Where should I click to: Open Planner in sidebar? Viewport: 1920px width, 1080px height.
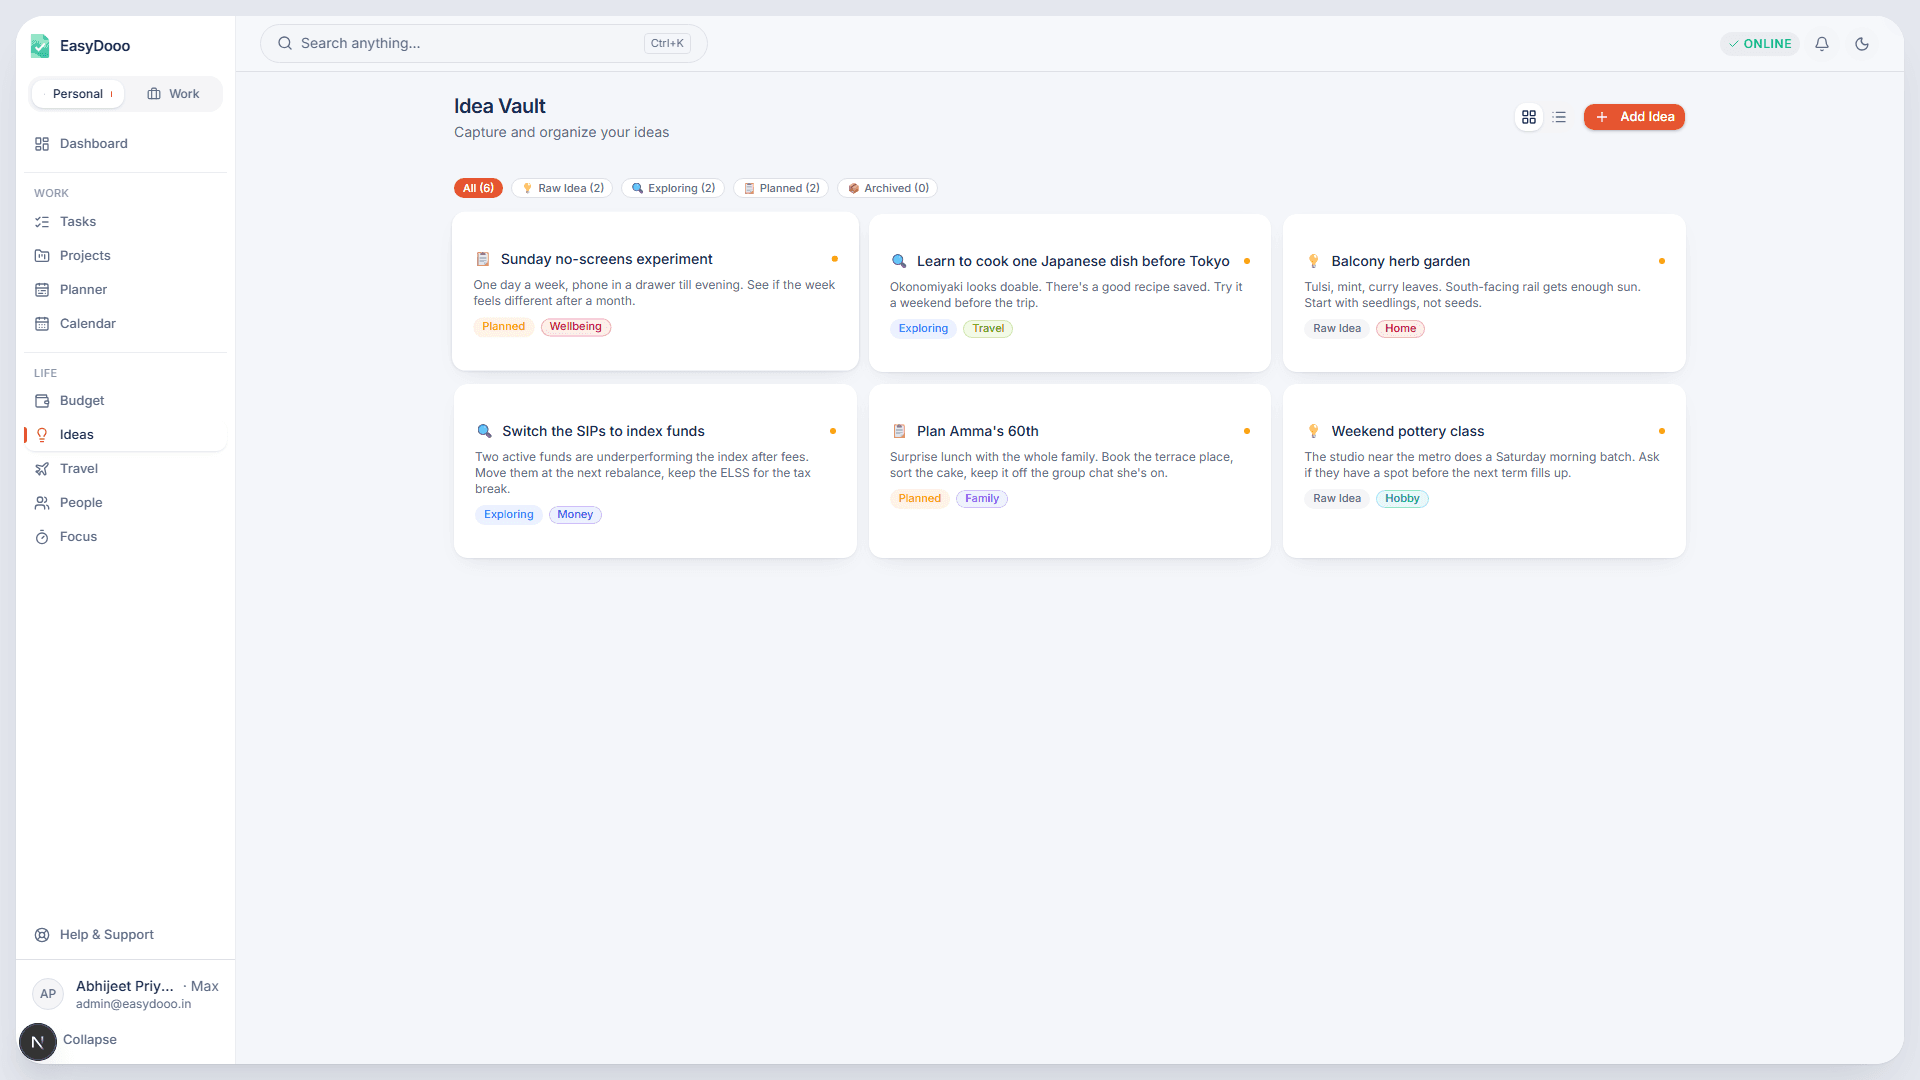point(125,290)
